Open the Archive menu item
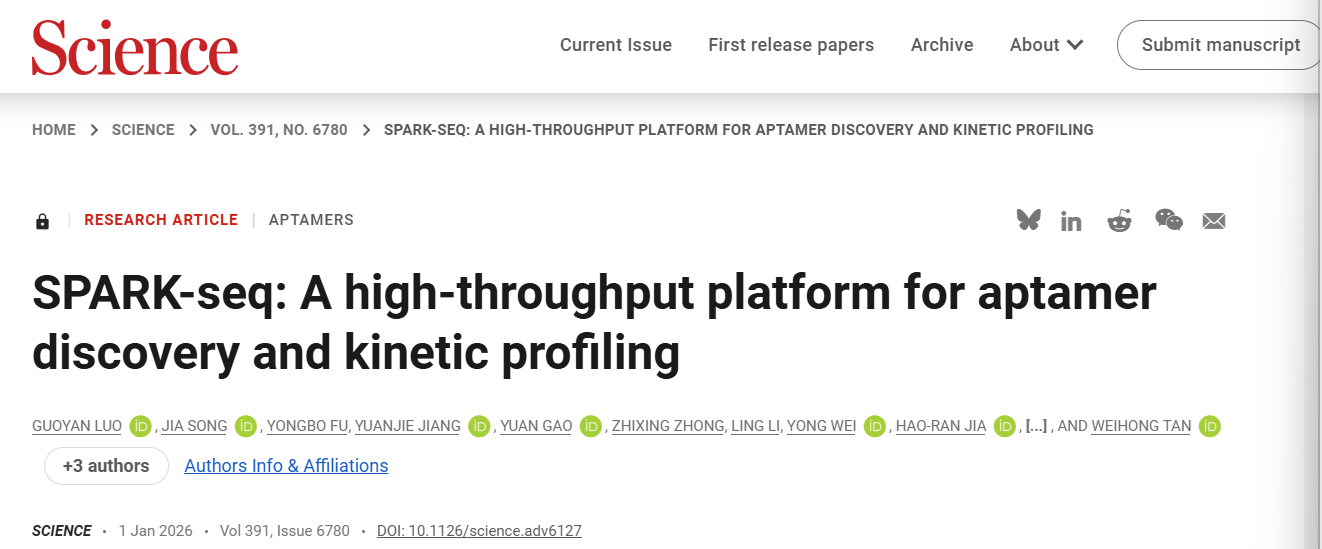 click(941, 45)
